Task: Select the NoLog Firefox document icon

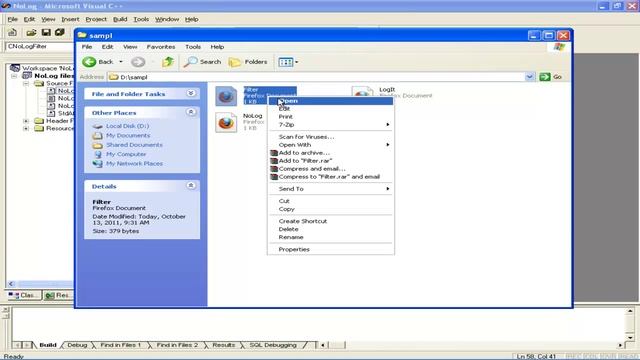Action: coord(226,122)
